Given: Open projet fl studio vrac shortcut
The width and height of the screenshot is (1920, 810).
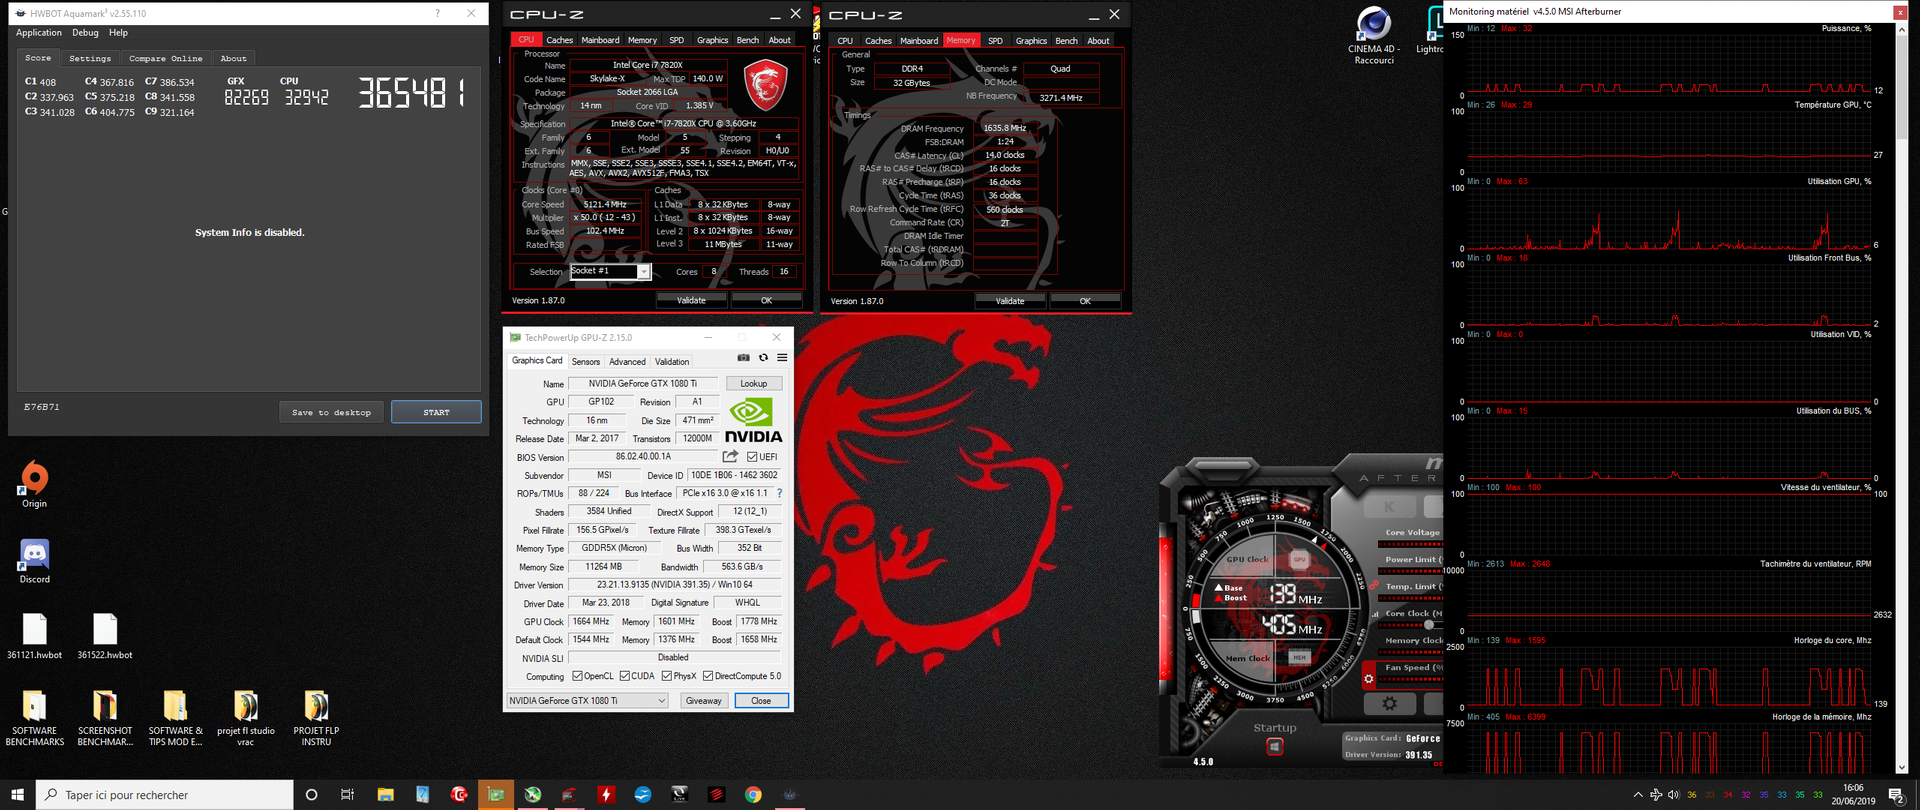Looking at the screenshot, I should click(x=246, y=718).
